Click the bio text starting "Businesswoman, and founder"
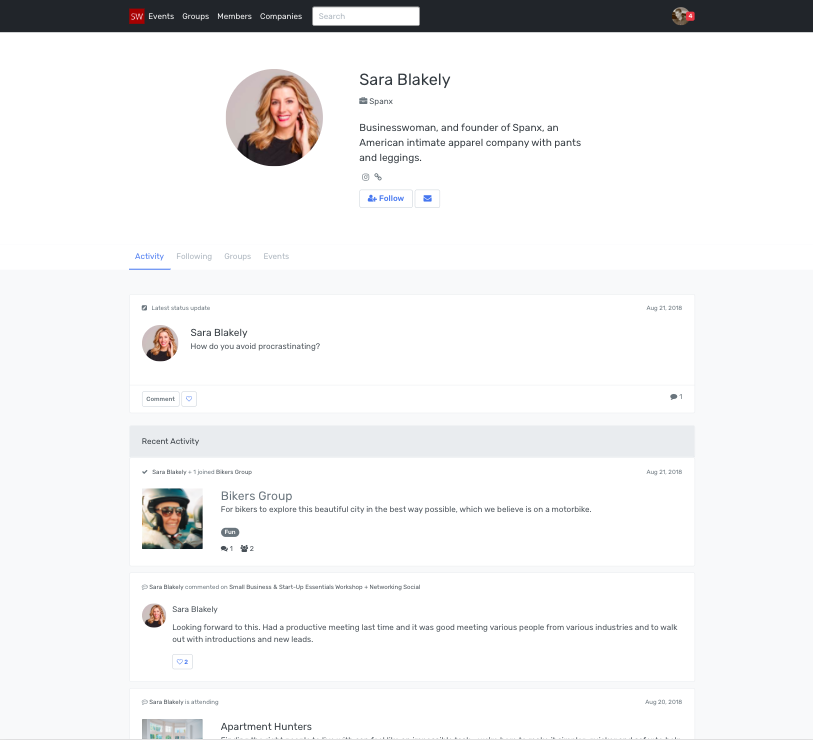Image resolution: width=813 pixels, height=740 pixels. point(470,143)
